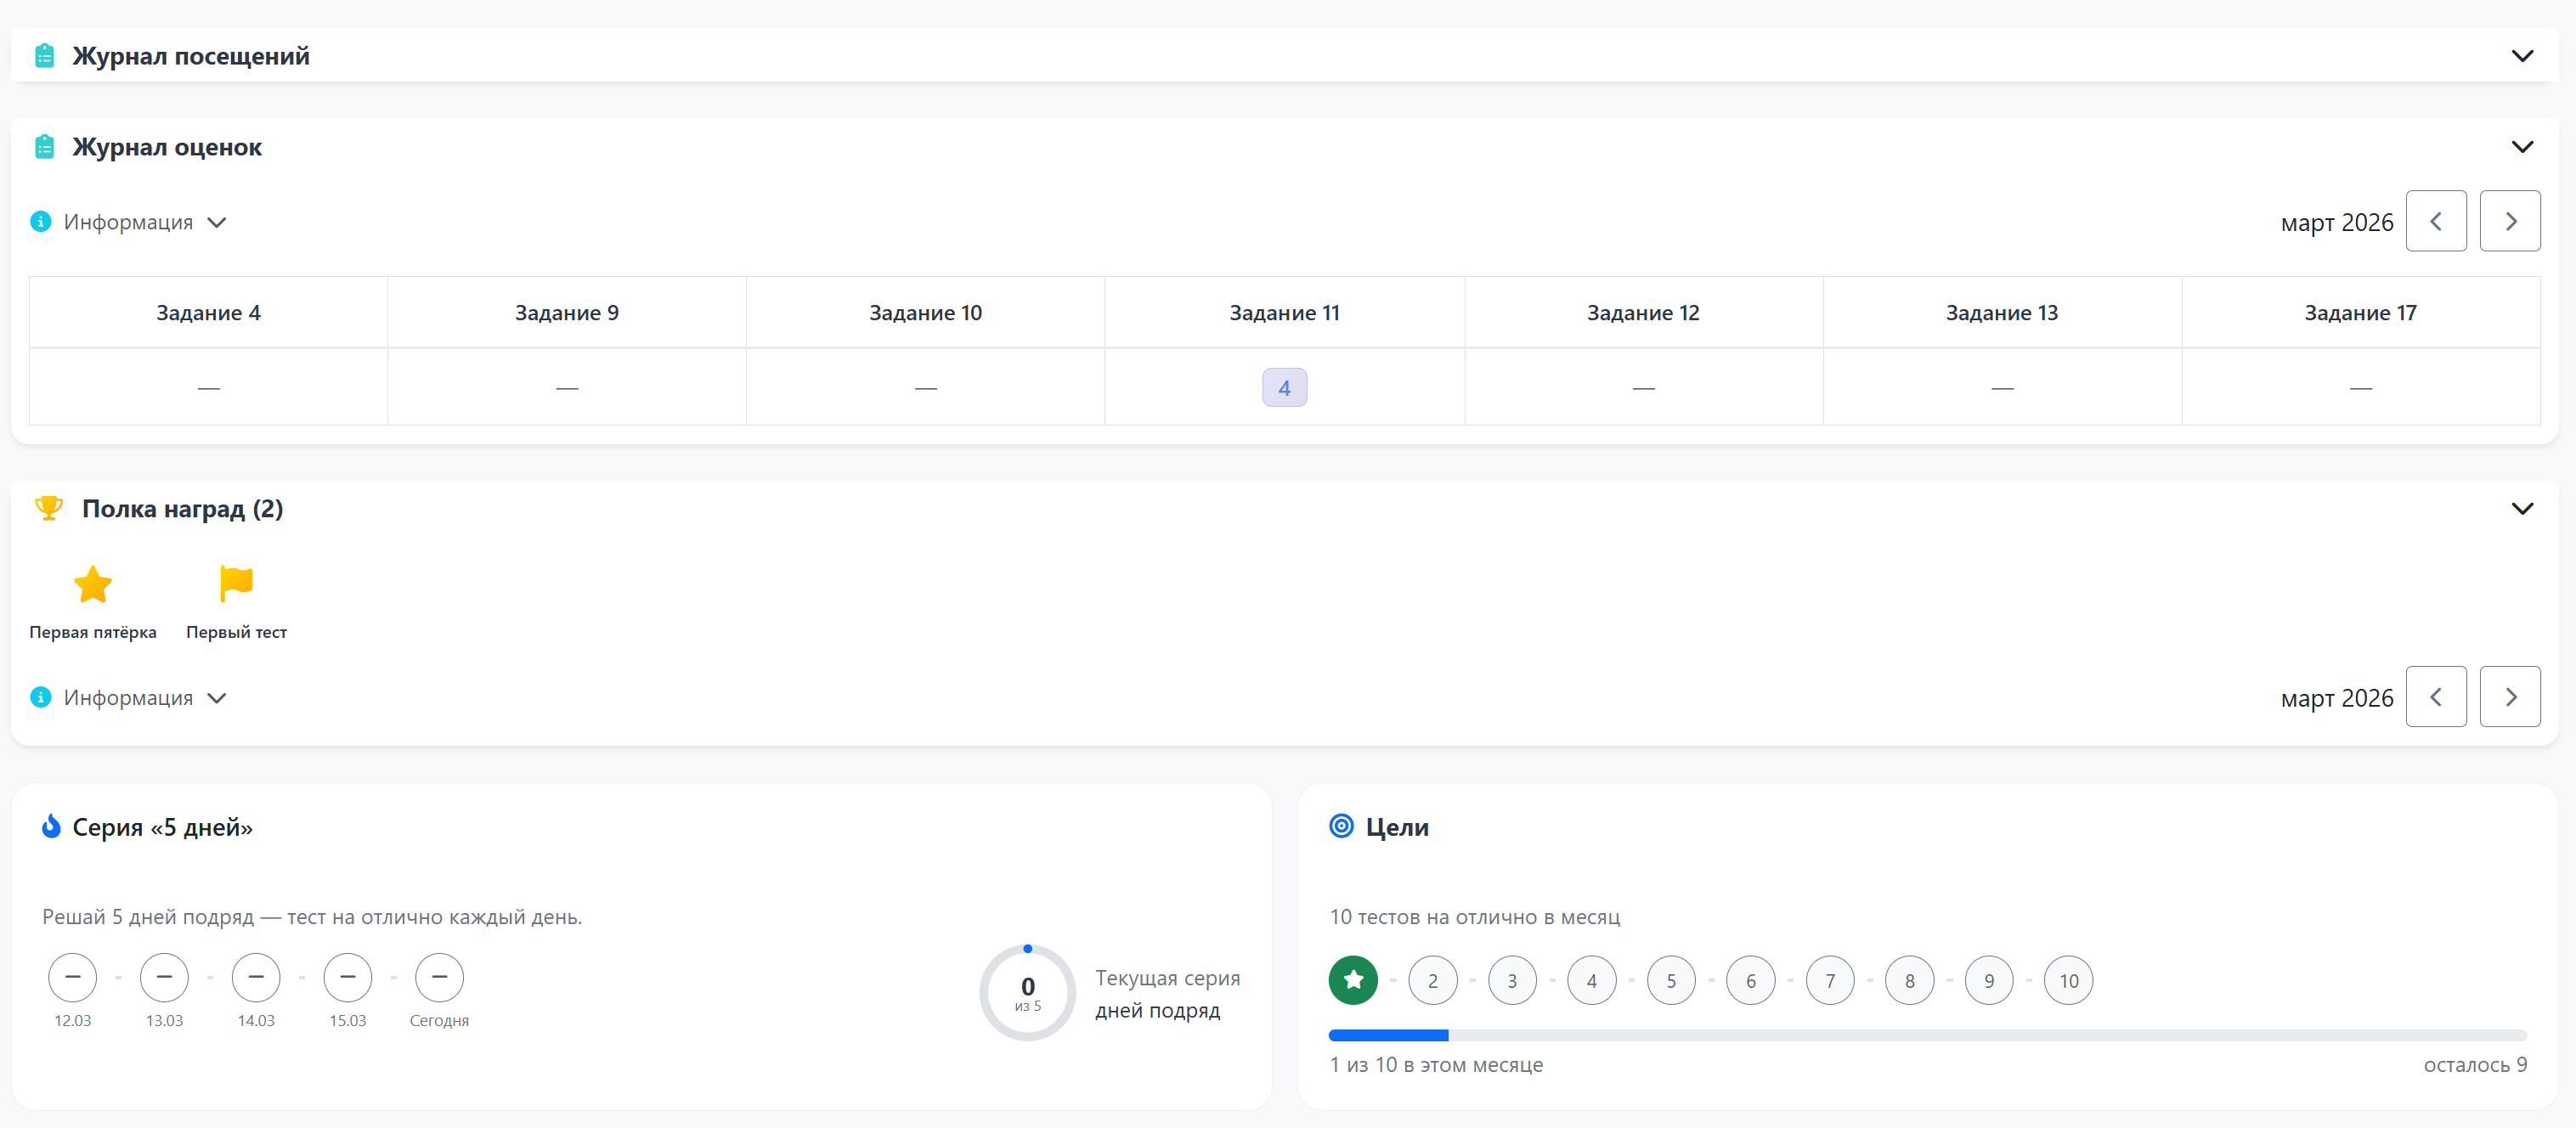Image resolution: width=2576 pixels, height=1128 pixels.
Task: Expand Информация in the Журнал оценок section
Action: pos(129,222)
